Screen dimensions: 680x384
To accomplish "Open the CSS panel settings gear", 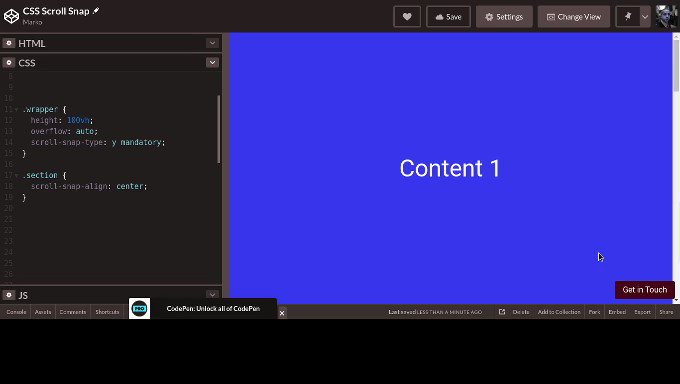I will [9, 62].
